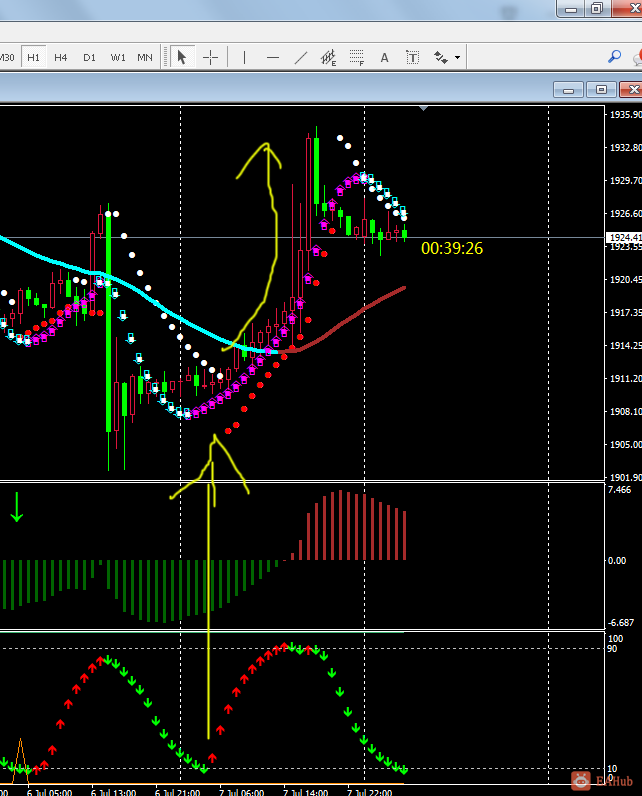The image size is (642, 796).
Task: Select the Fibonacci retracement tool
Action: pos(357,57)
